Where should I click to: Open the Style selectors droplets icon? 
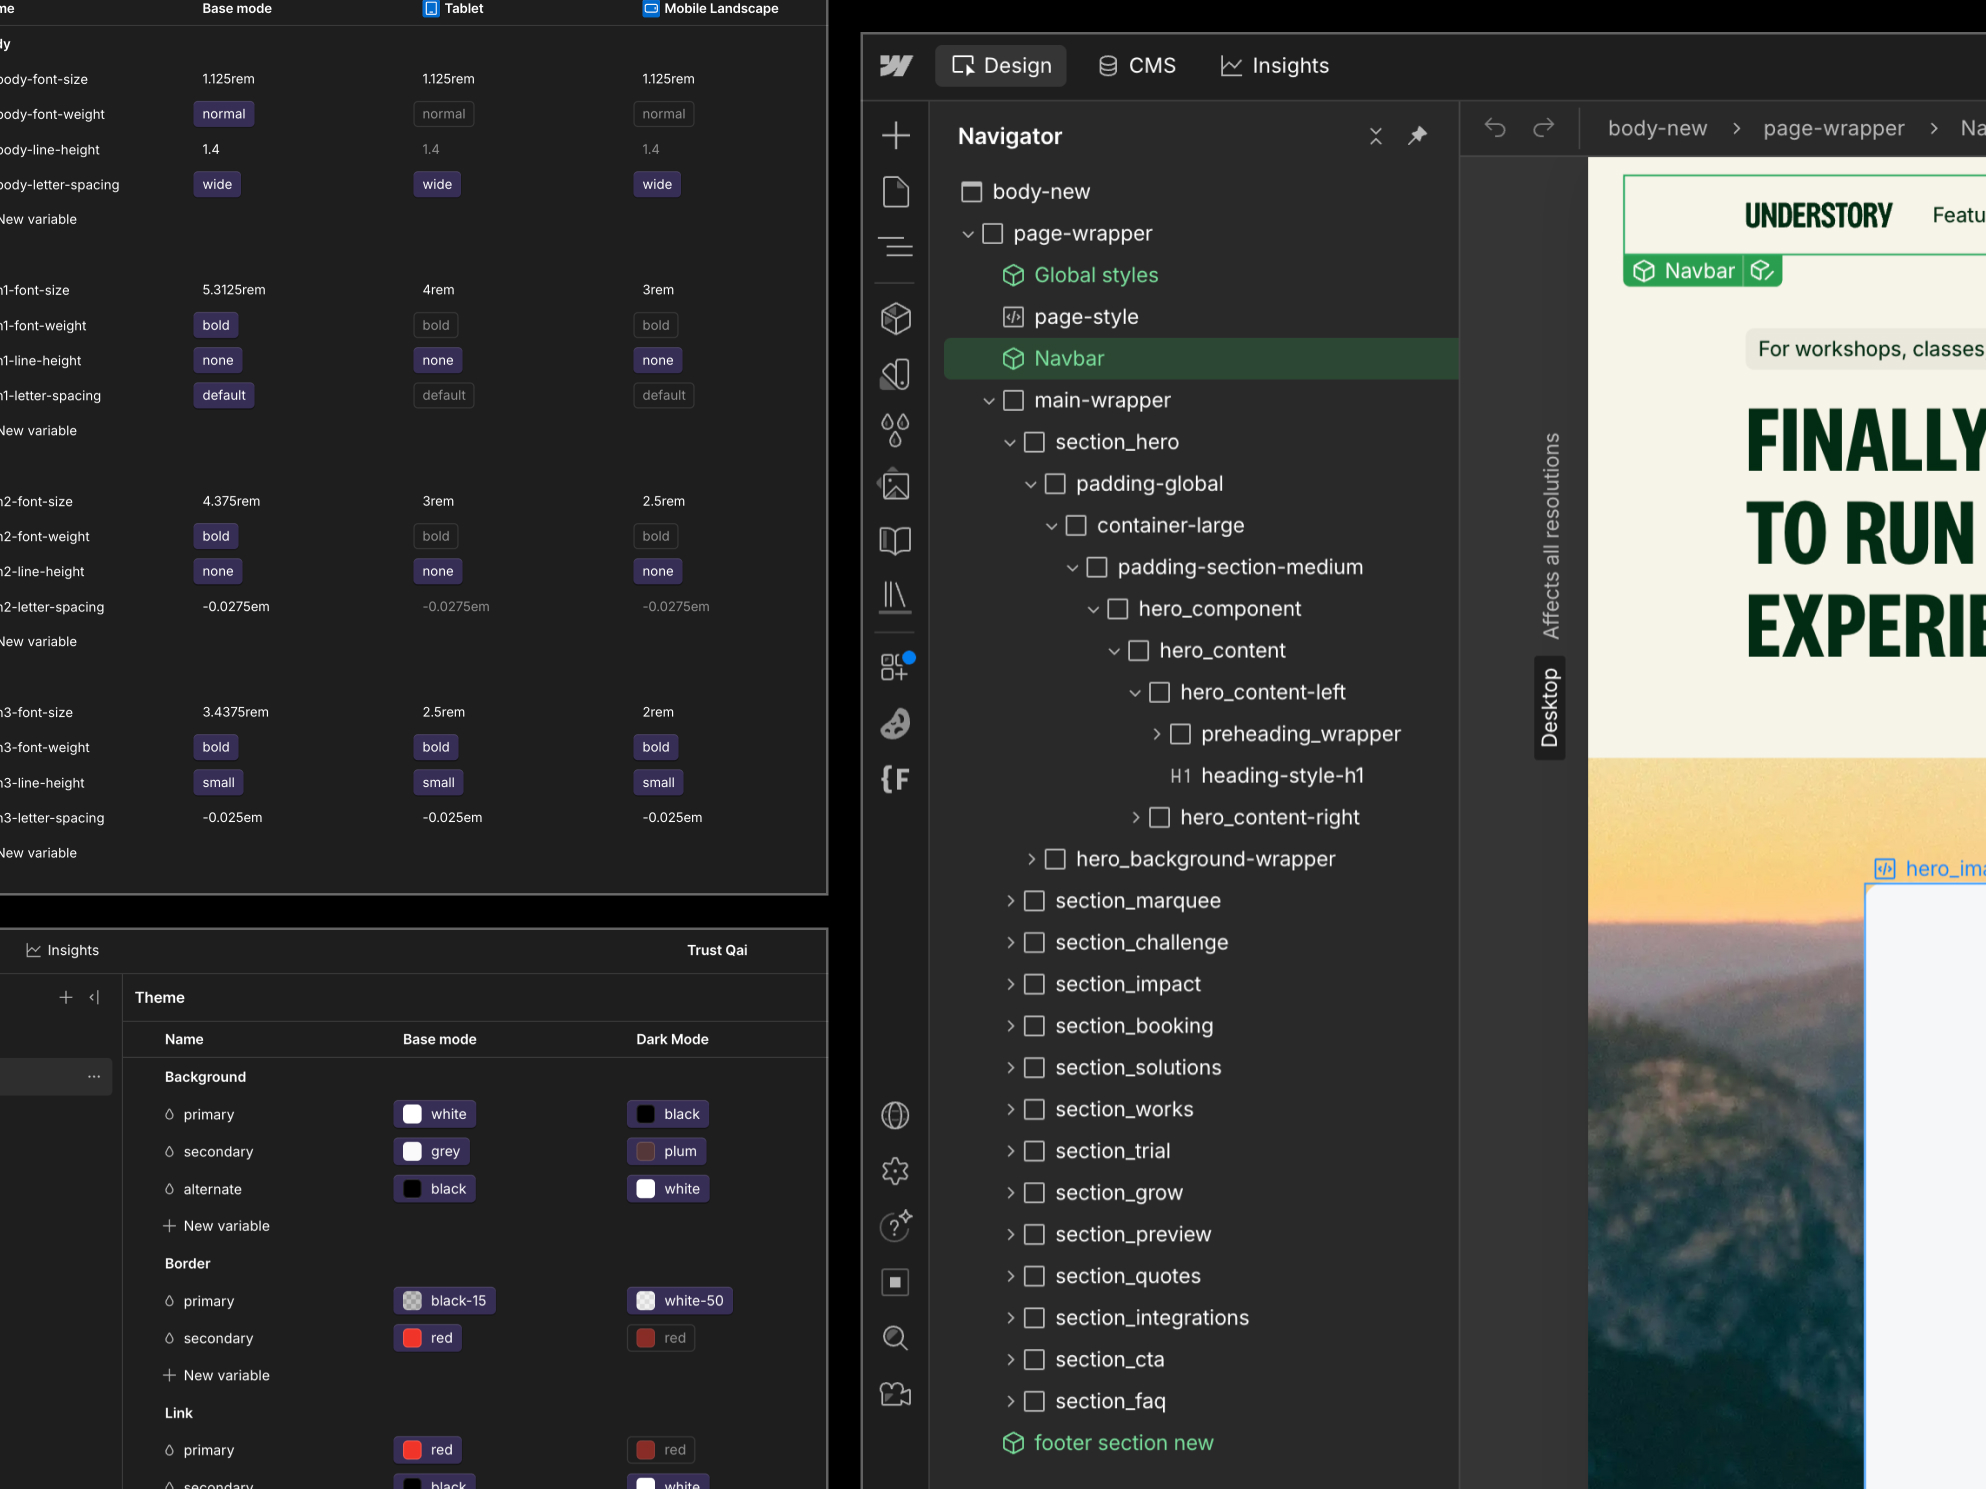[896, 430]
